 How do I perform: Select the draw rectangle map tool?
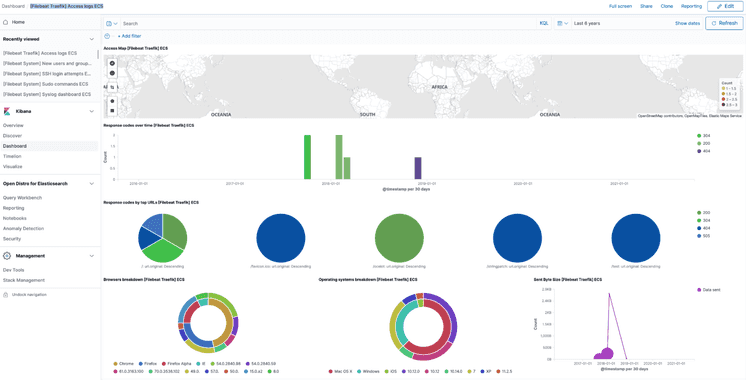coord(112,110)
